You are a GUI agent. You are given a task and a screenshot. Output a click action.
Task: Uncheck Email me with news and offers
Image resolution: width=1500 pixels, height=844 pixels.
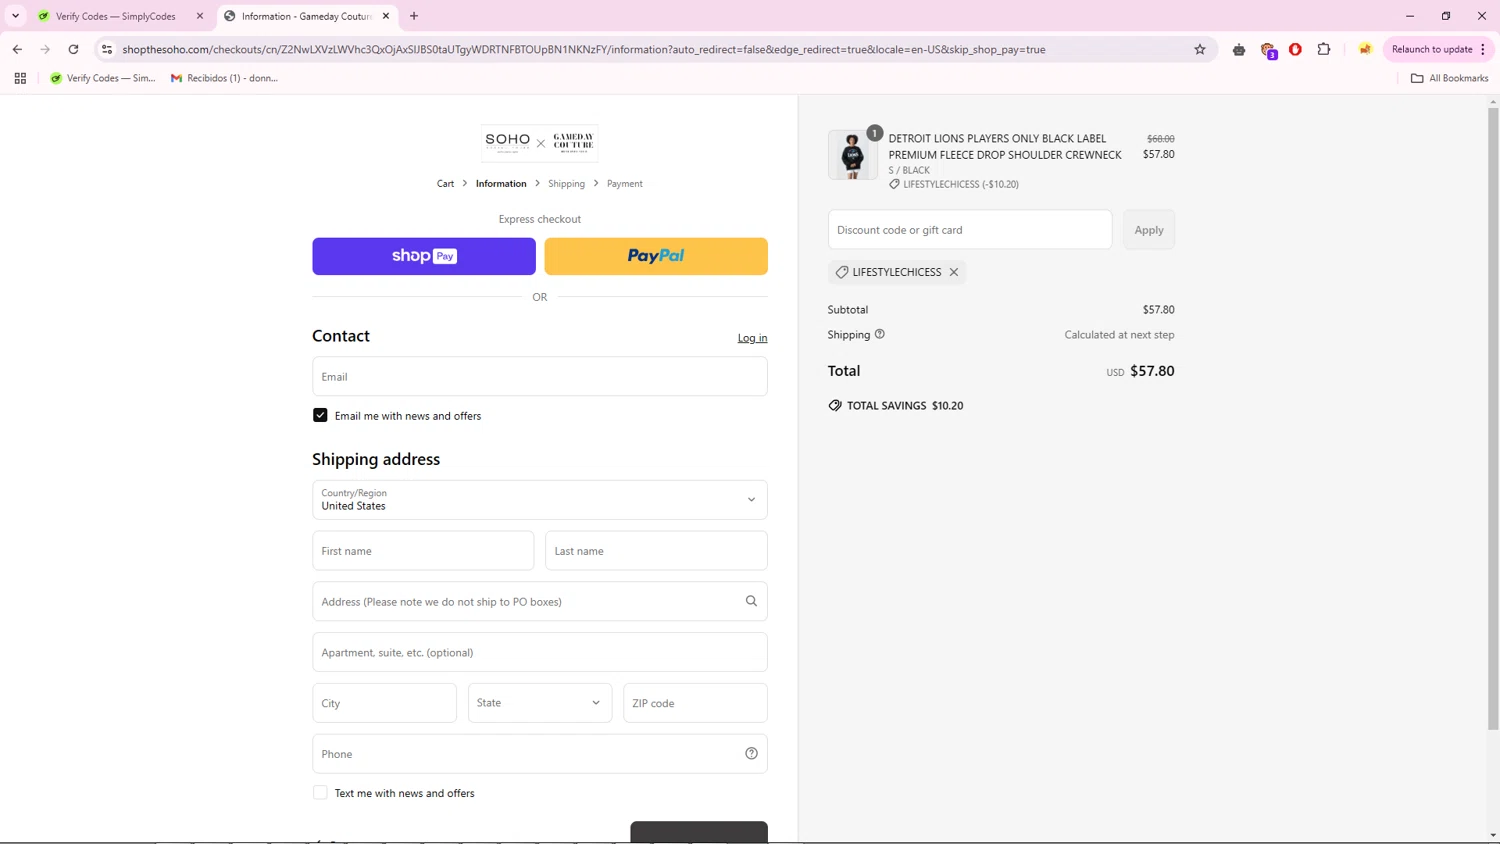[x=320, y=415]
